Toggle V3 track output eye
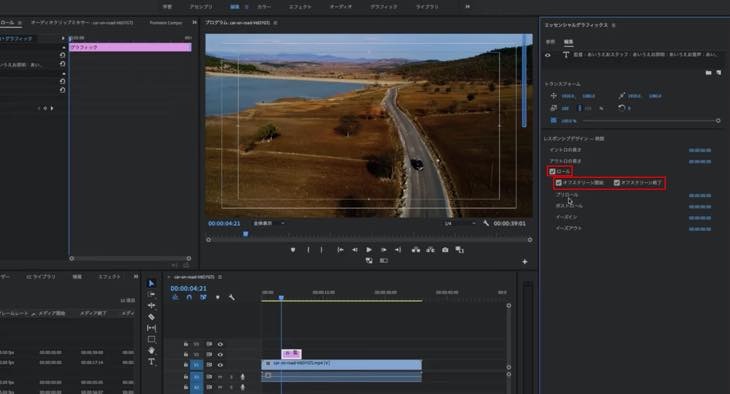The image size is (730, 394). (220, 344)
